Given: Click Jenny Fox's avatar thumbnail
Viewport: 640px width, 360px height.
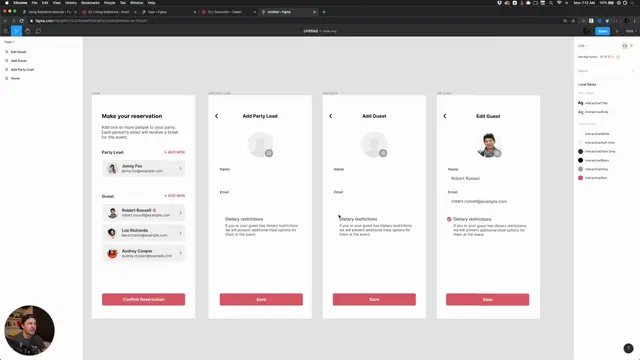Looking at the screenshot, I should (x=112, y=169).
